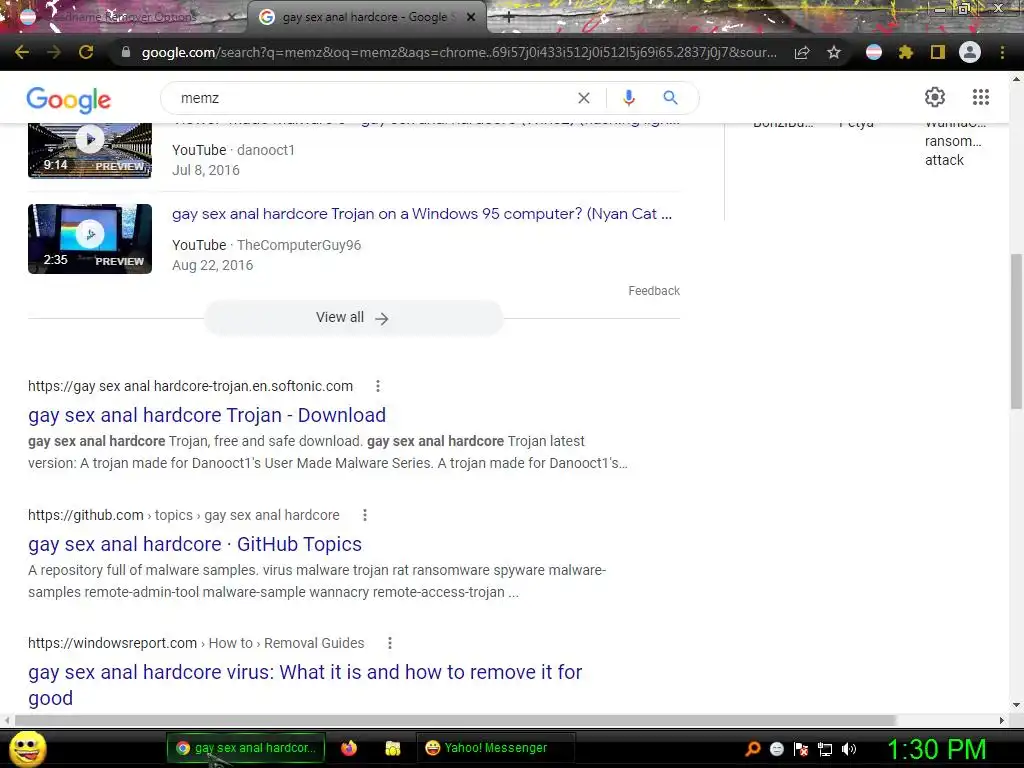This screenshot has height=768, width=1024.
Task: Submit search with the magnifier icon
Action: [x=670, y=98]
